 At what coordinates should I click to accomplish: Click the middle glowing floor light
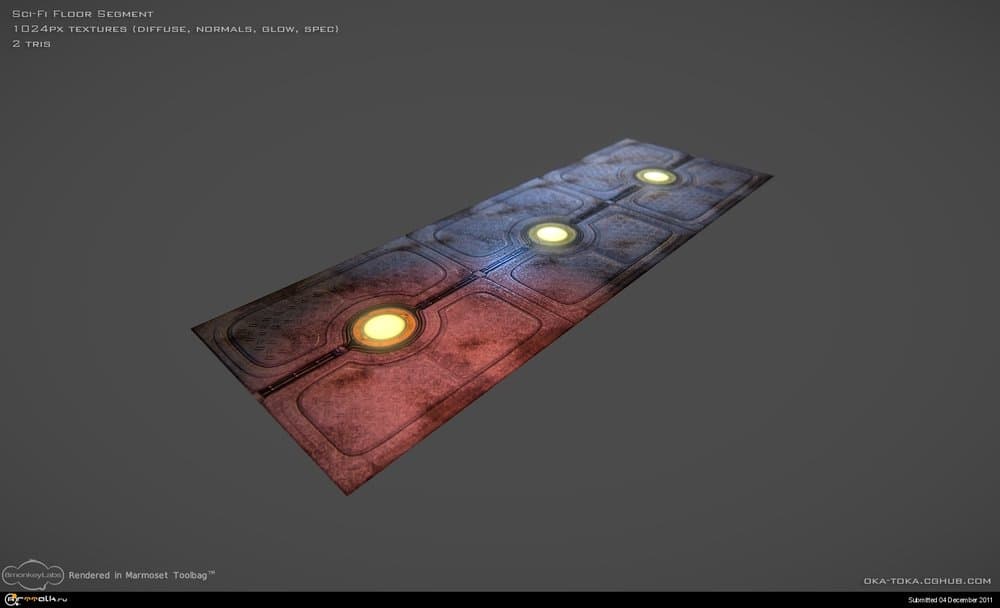[x=551, y=234]
